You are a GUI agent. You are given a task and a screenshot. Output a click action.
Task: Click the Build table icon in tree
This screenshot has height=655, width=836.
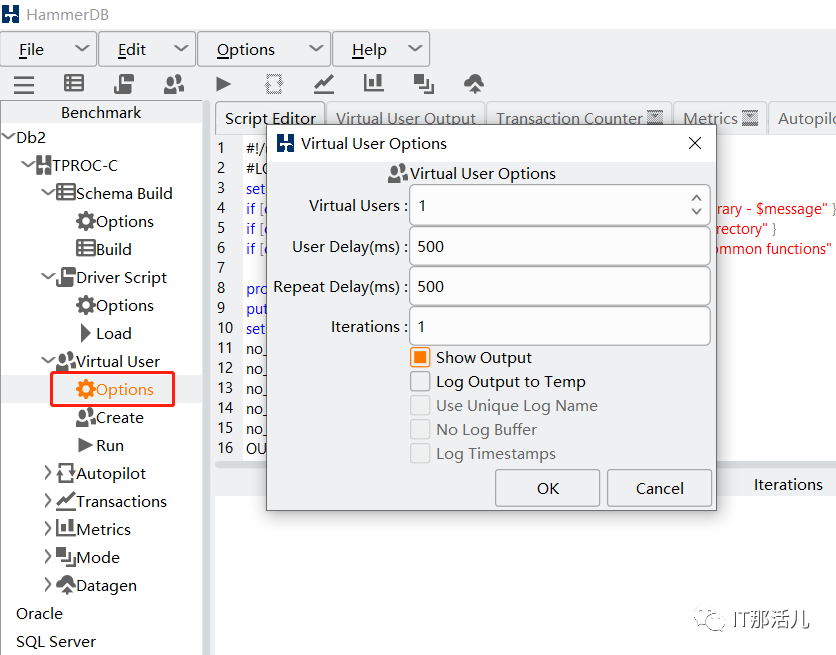85,248
